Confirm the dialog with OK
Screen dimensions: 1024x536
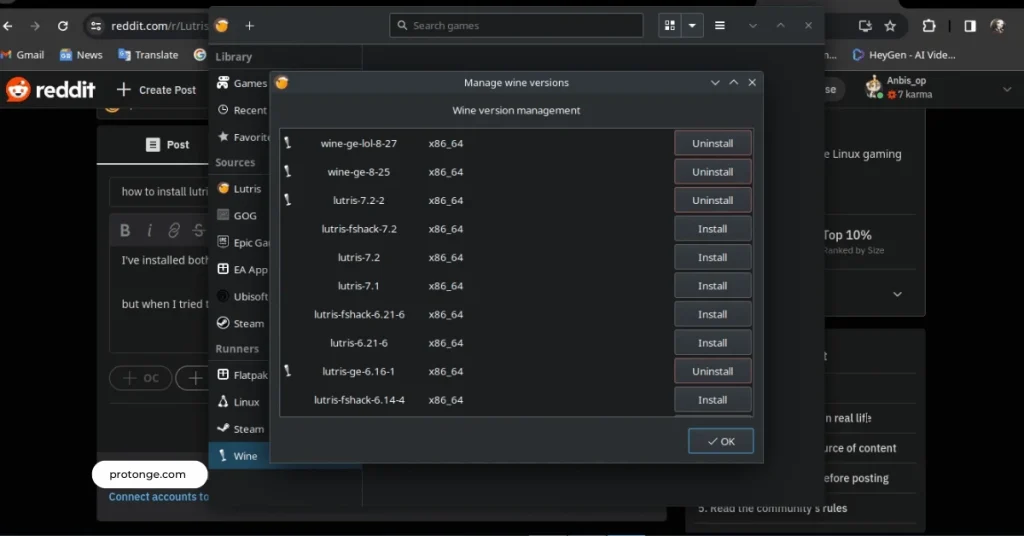(720, 441)
